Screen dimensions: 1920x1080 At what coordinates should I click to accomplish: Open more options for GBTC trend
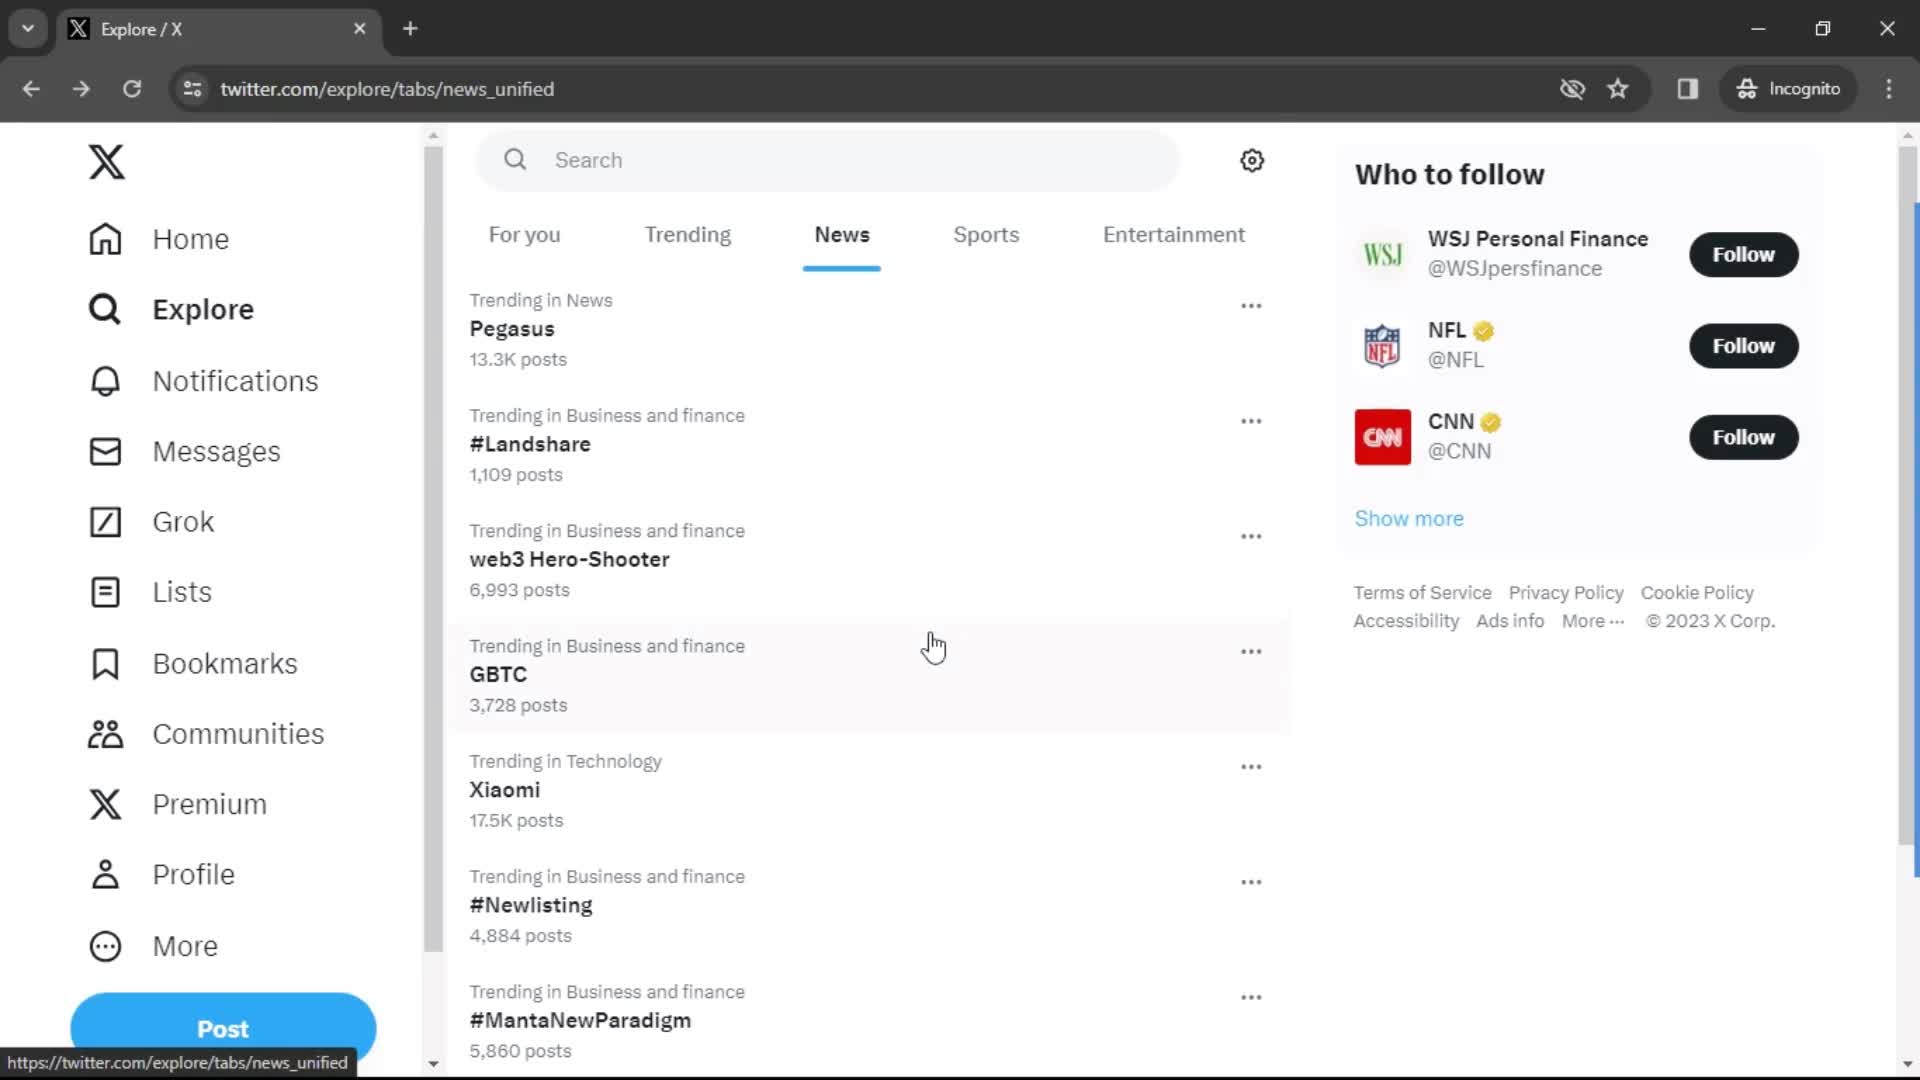(1251, 652)
